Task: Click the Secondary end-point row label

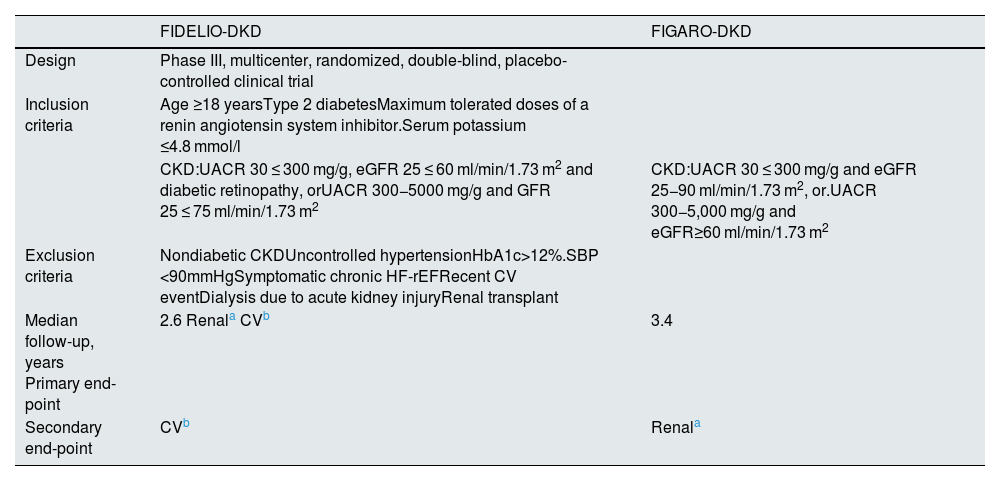Action: tap(63, 438)
